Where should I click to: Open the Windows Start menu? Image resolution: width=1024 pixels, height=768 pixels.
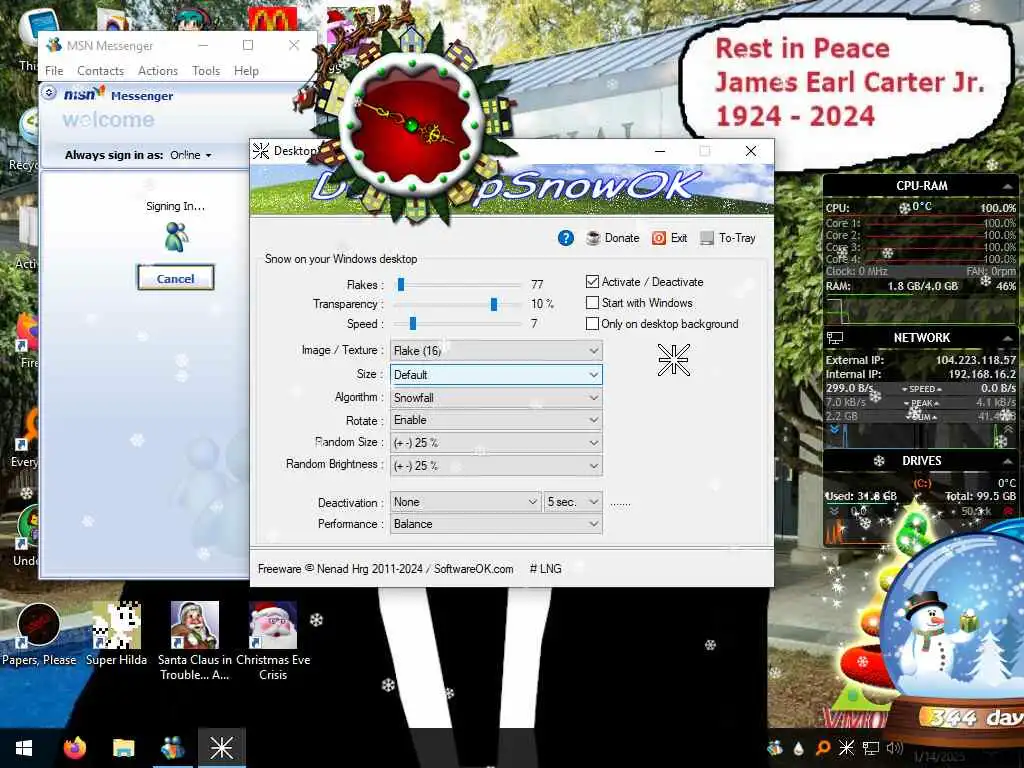(24, 748)
